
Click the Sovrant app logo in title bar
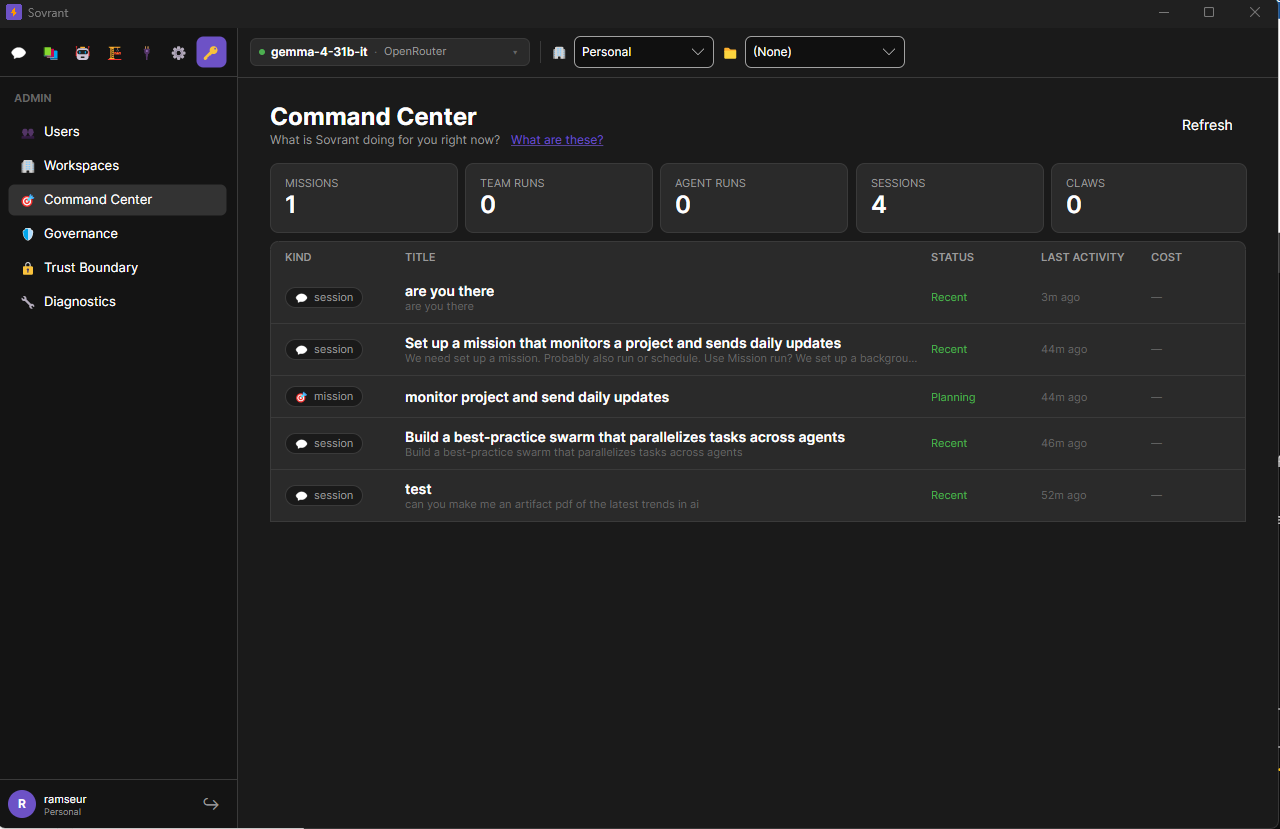[x=14, y=12]
